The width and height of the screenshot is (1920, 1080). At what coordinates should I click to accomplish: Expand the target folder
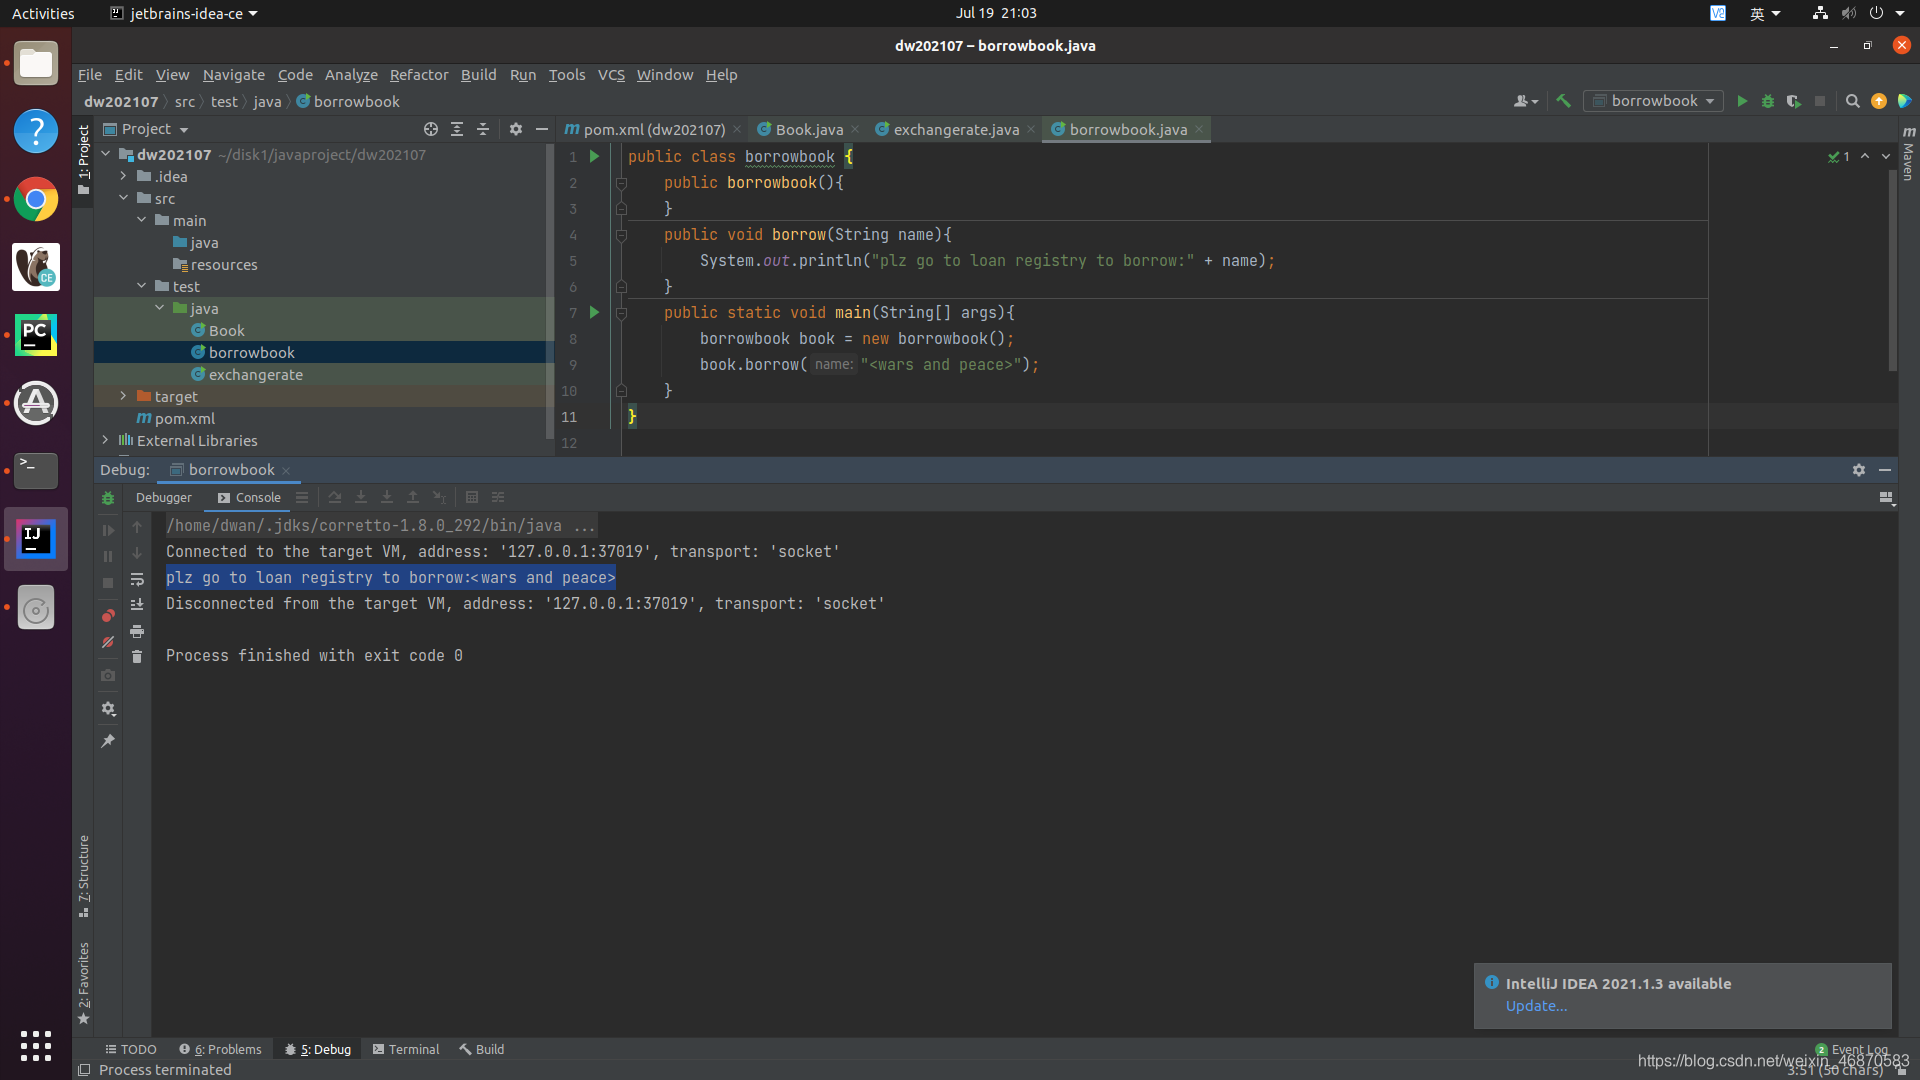tap(123, 397)
